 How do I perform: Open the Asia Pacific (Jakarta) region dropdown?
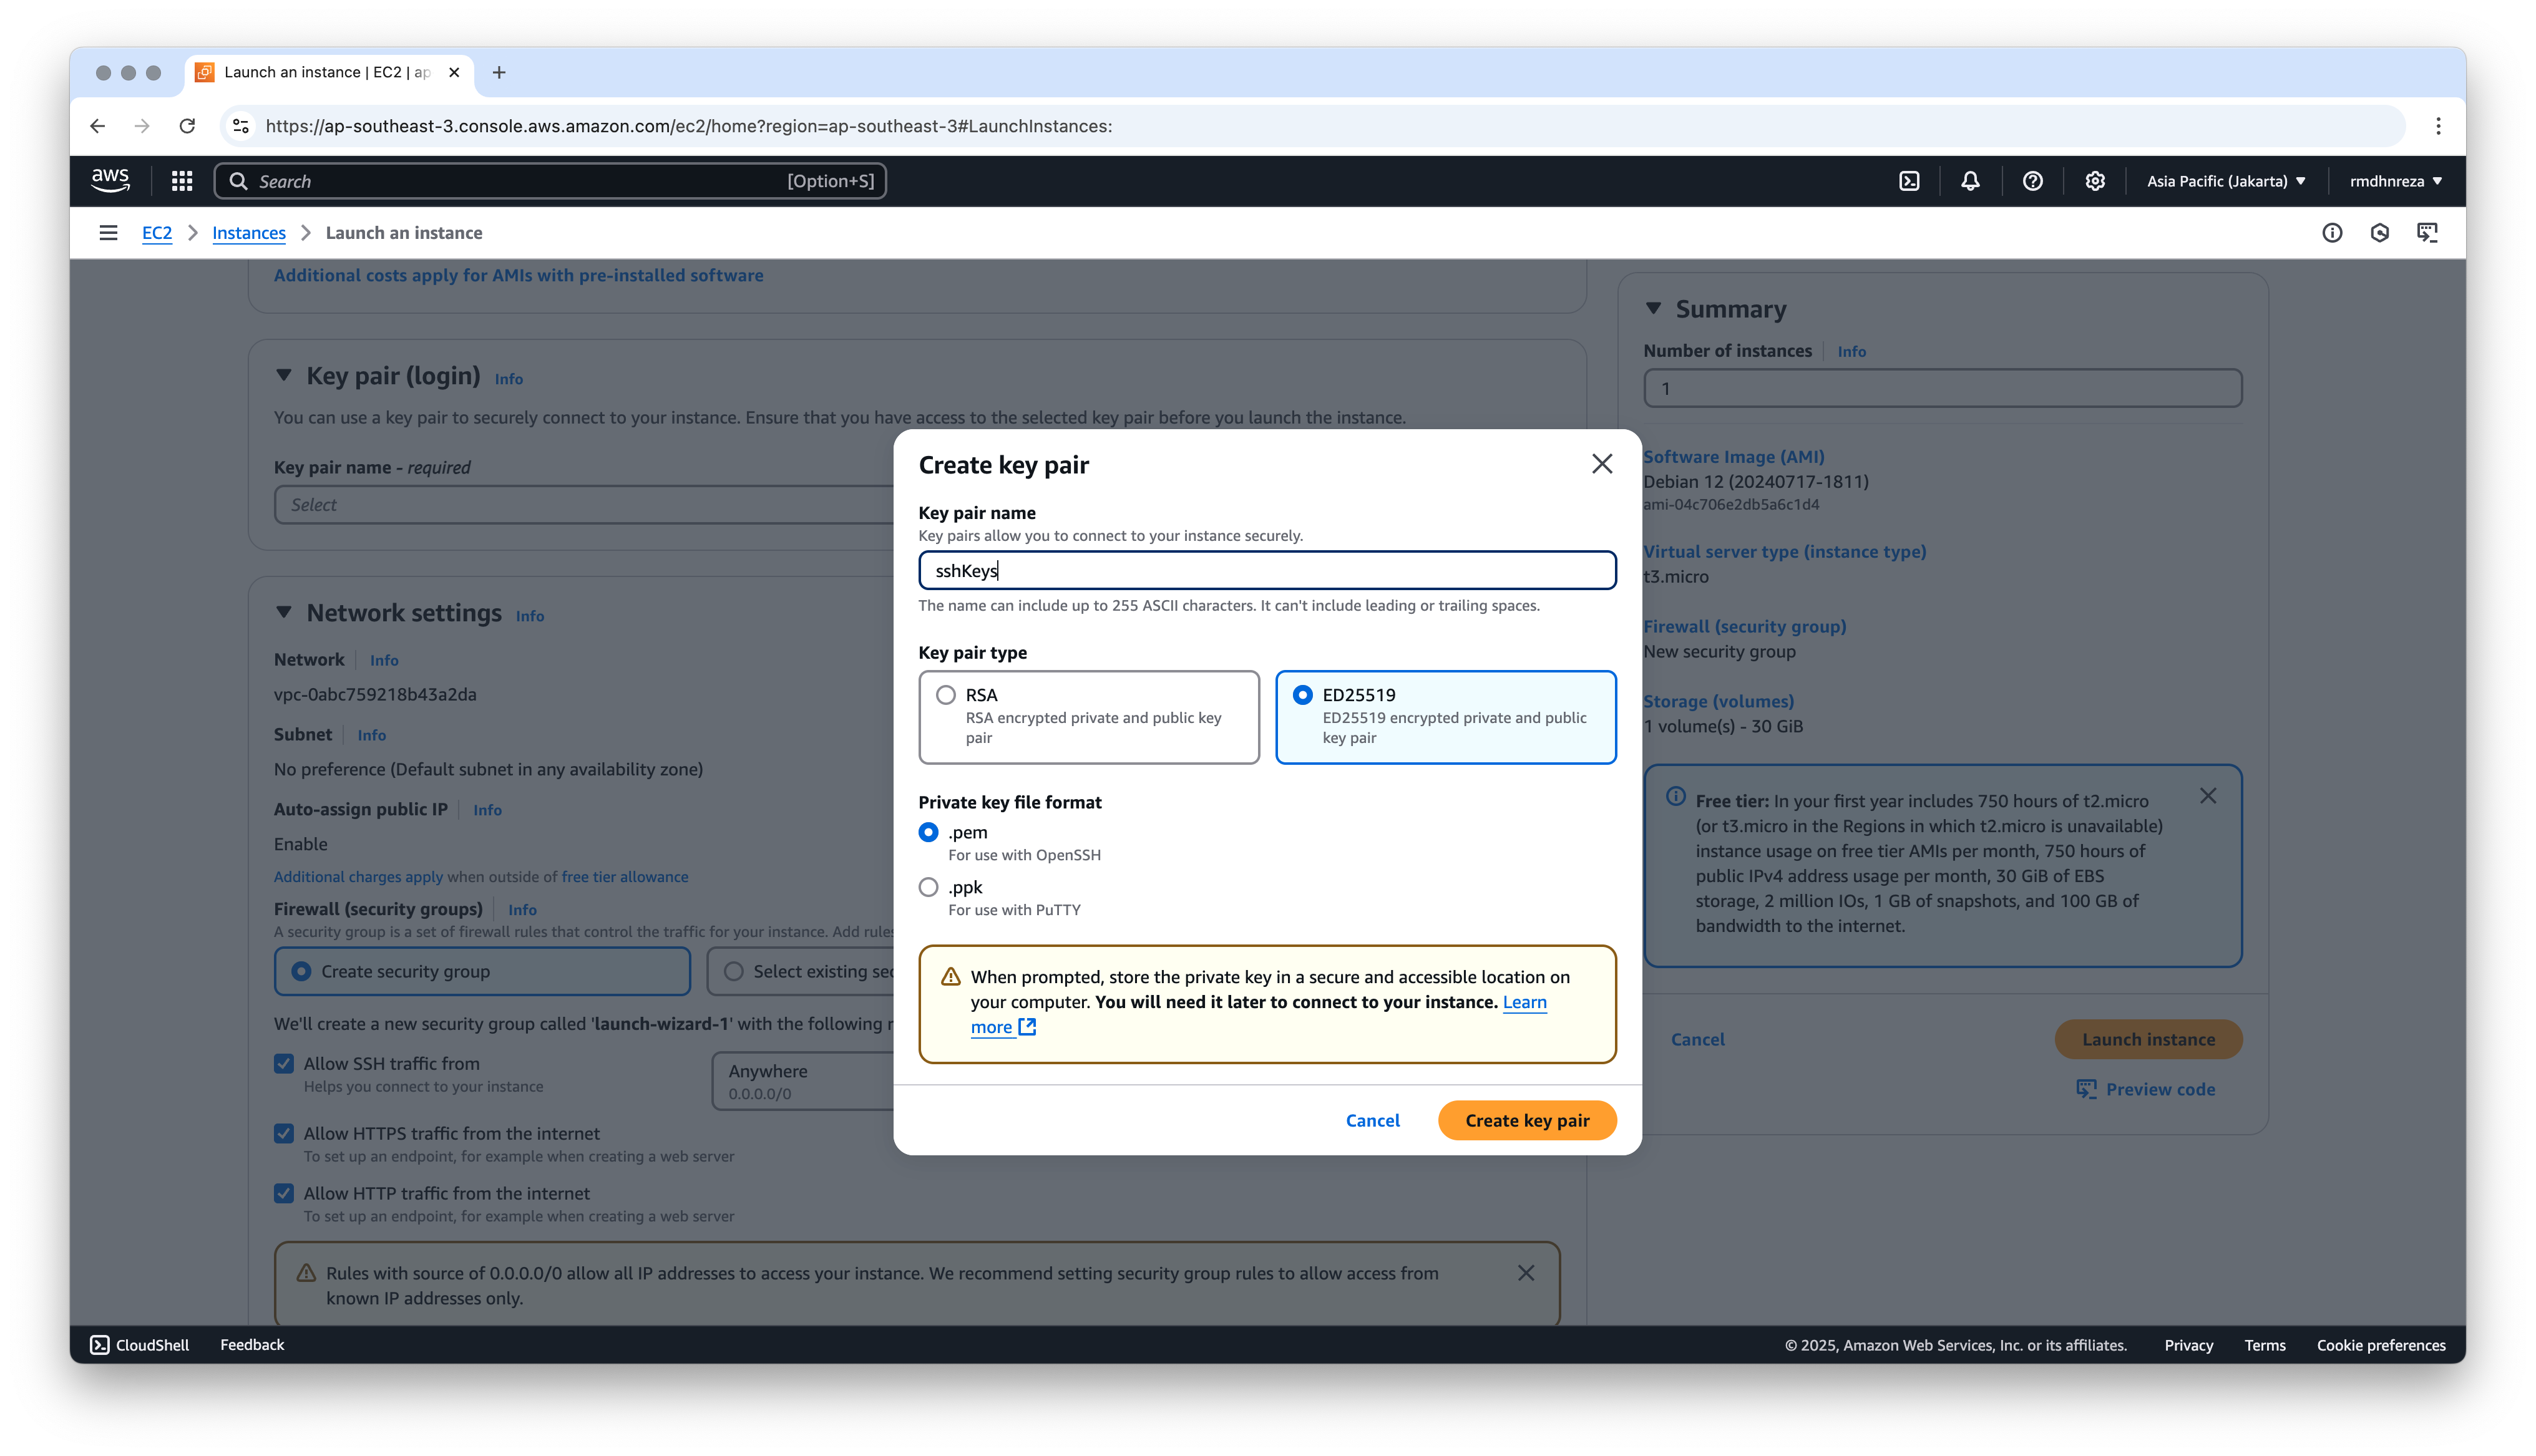click(x=2227, y=181)
